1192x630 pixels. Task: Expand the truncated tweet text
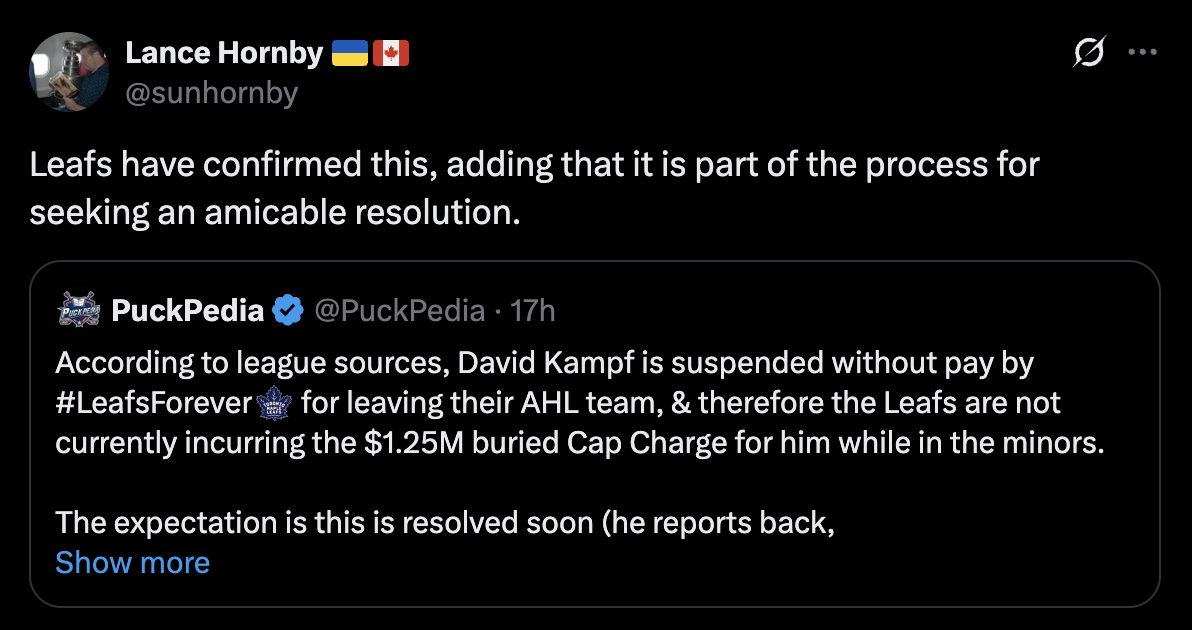click(x=132, y=562)
